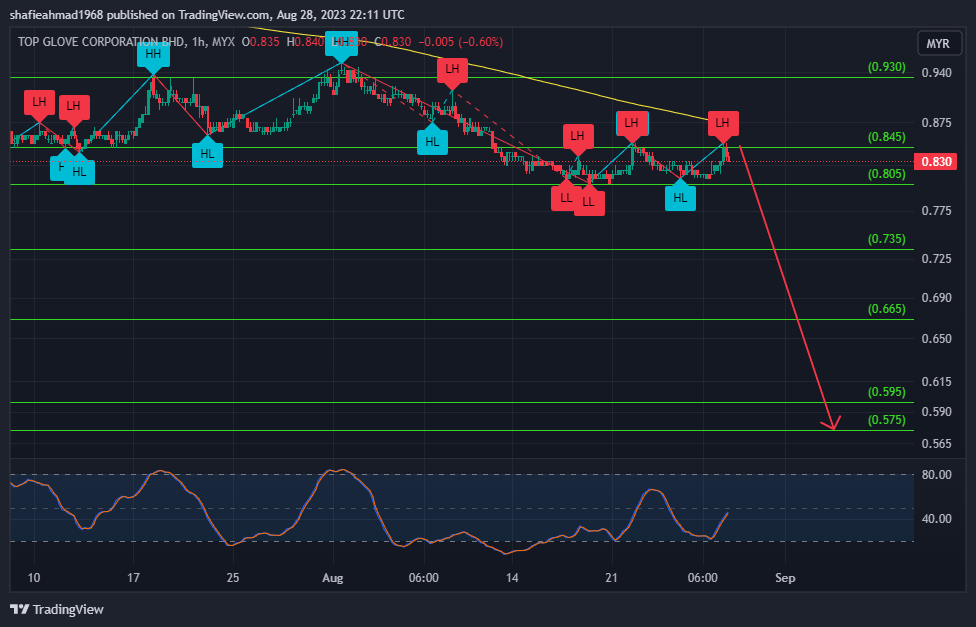Select the HL marker below the July 25 low
This screenshot has width=976, height=627.
[x=207, y=152]
